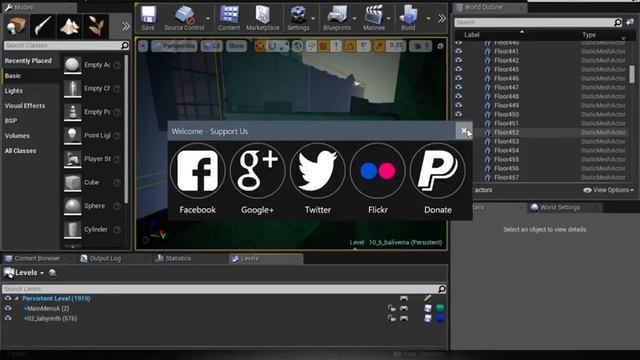The image size is (640, 360).
Task: Switch to the Statistics tab
Action: coord(178,259)
